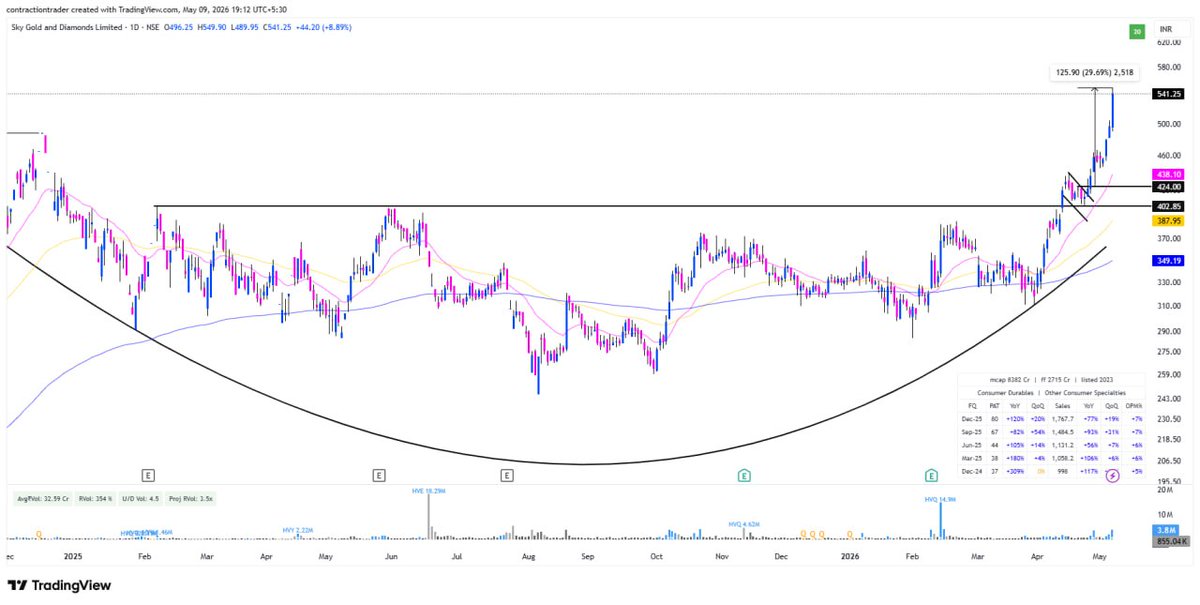The height and width of the screenshot is (605, 1200).
Task: Click the 3.8M volume value label
Action: (x=1167, y=531)
